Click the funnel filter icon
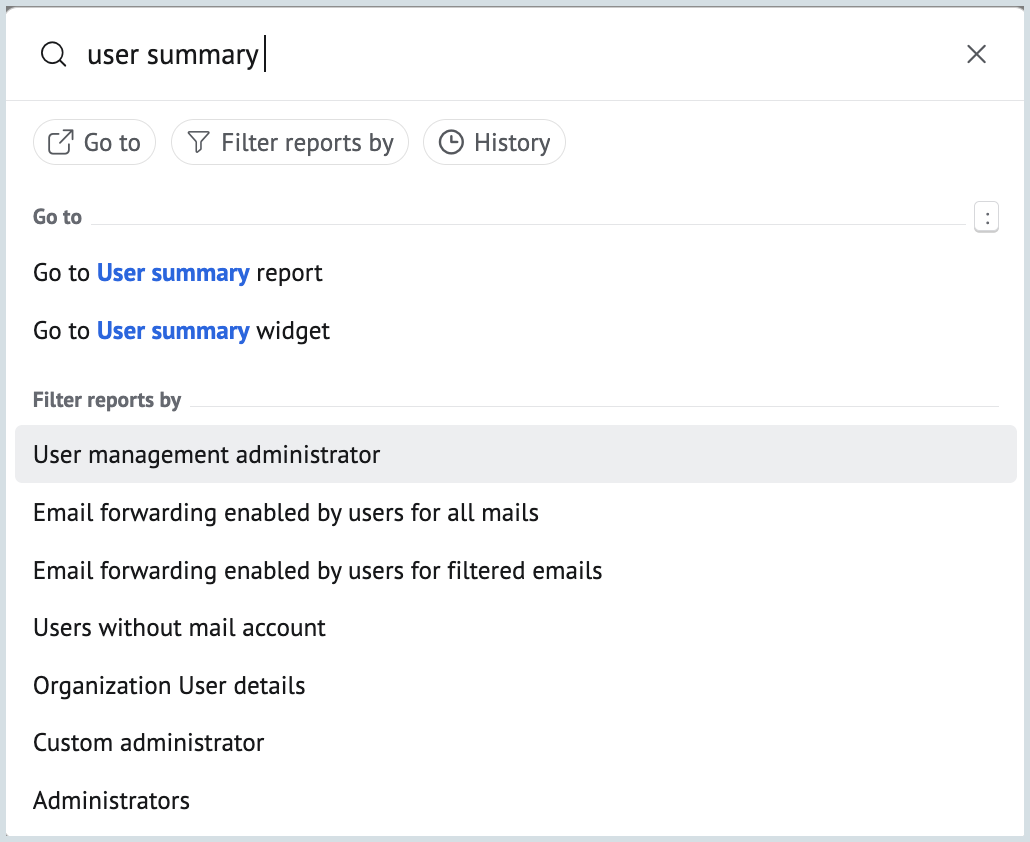 [x=199, y=143]
